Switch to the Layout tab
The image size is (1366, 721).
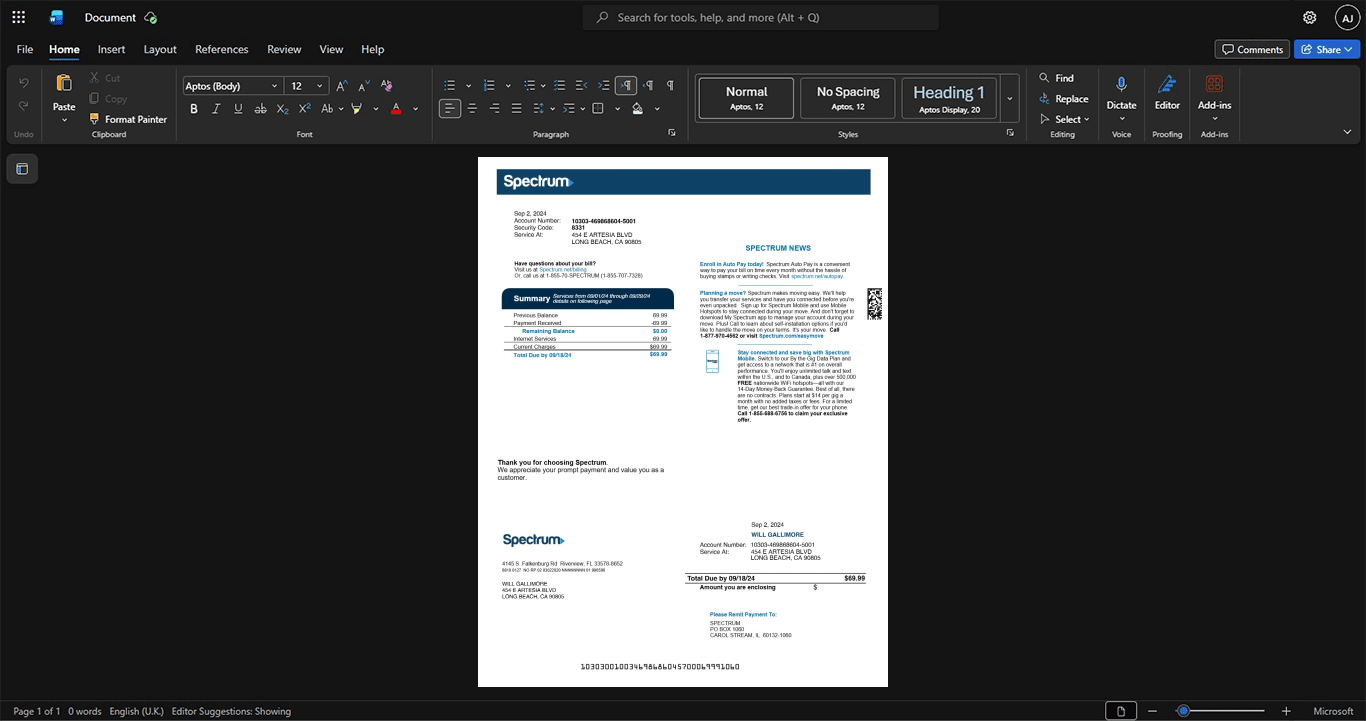[160, 49]
